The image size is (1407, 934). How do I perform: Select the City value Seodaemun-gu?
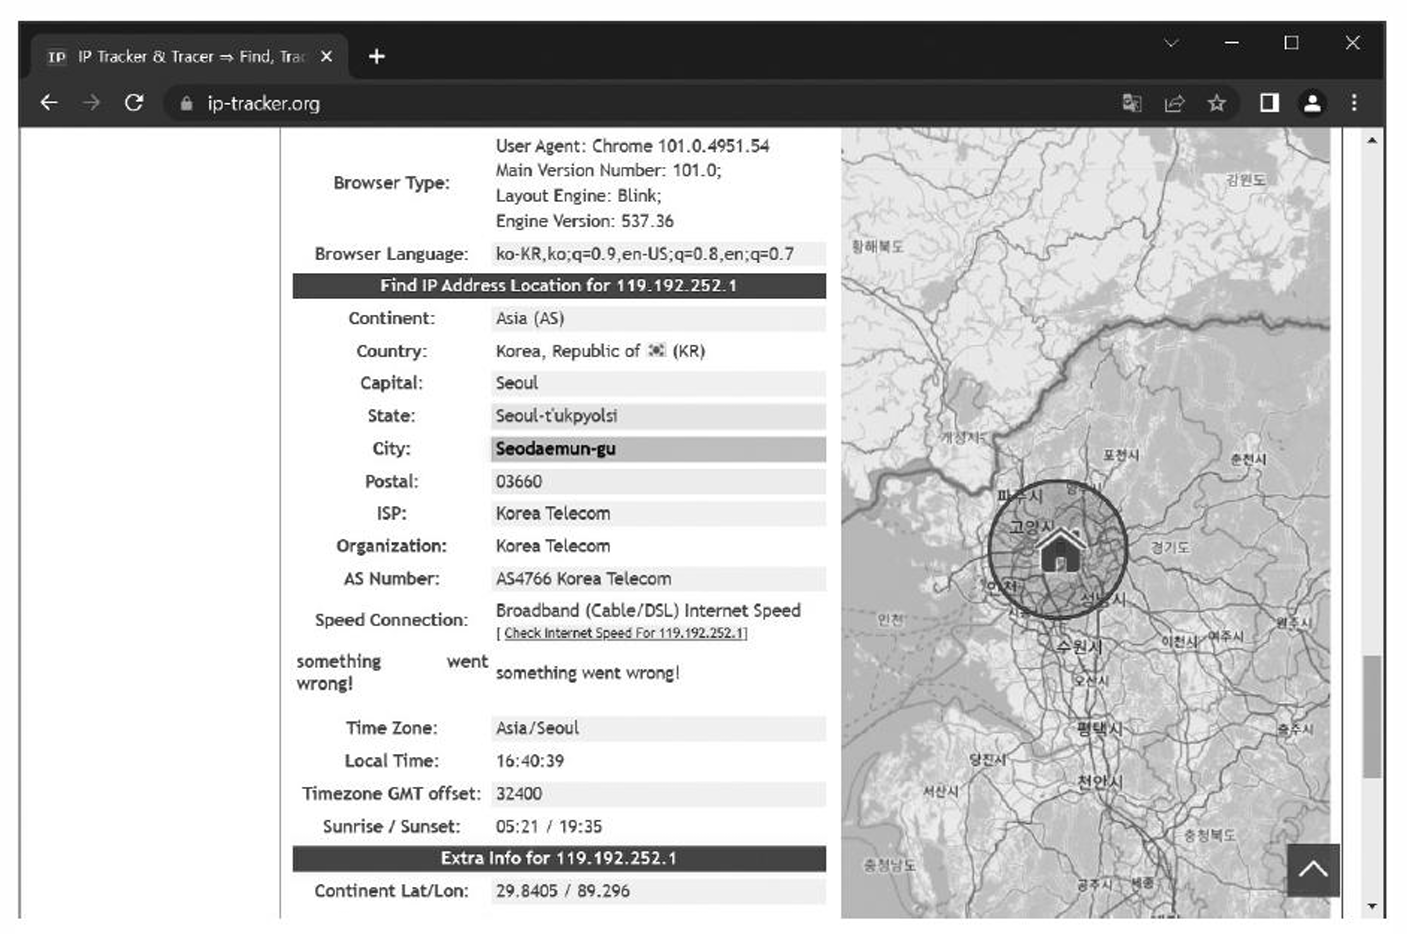click(556, 449)
